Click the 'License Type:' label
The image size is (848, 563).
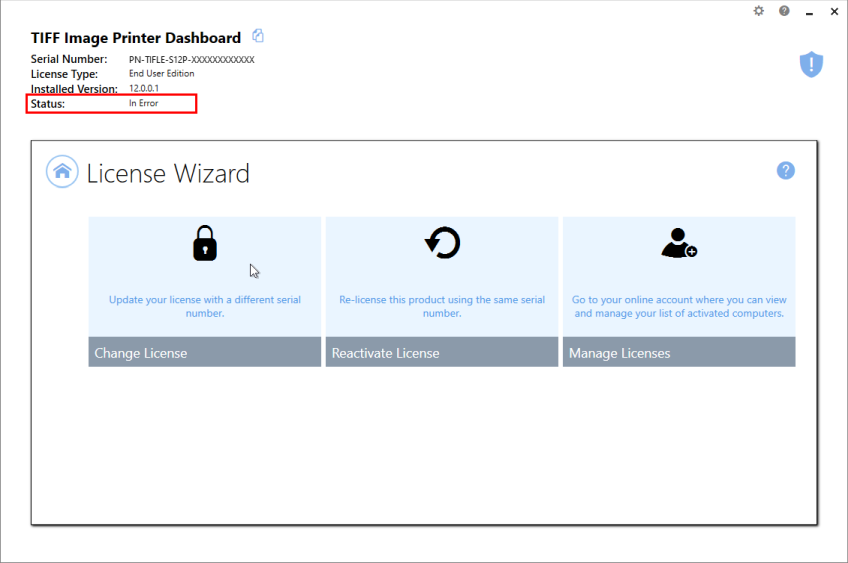click(64, 74)
